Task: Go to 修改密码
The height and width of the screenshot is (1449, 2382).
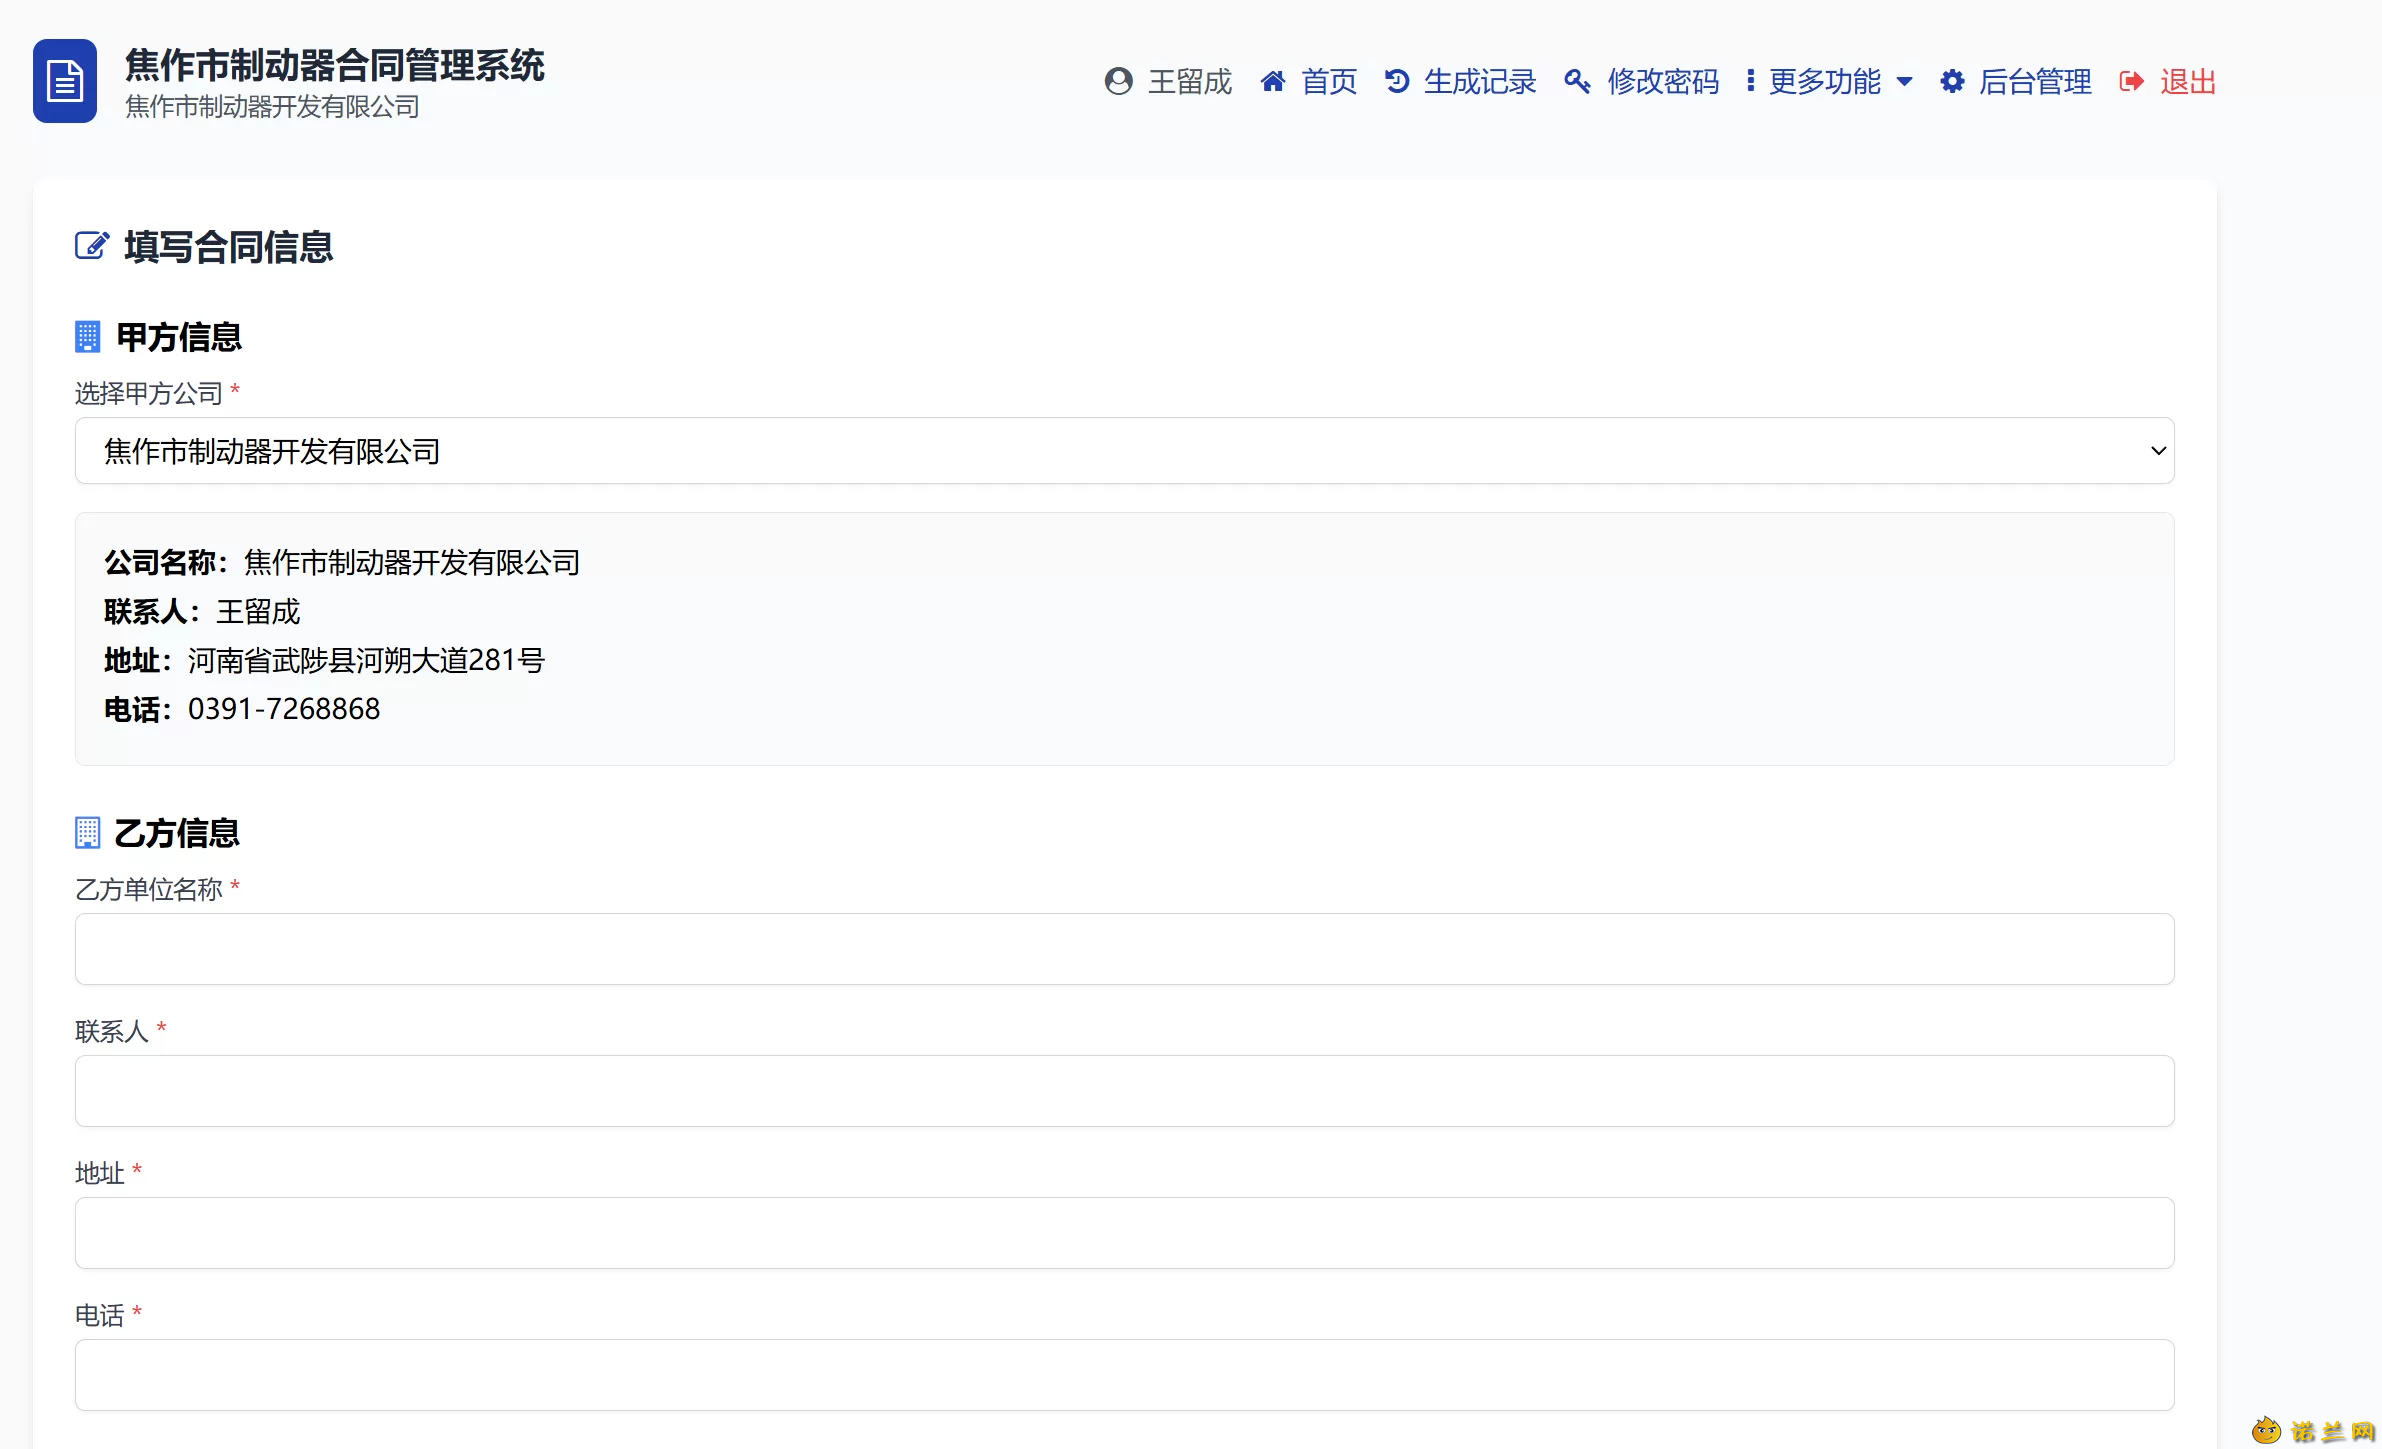Action: [x=1642, y=81]
